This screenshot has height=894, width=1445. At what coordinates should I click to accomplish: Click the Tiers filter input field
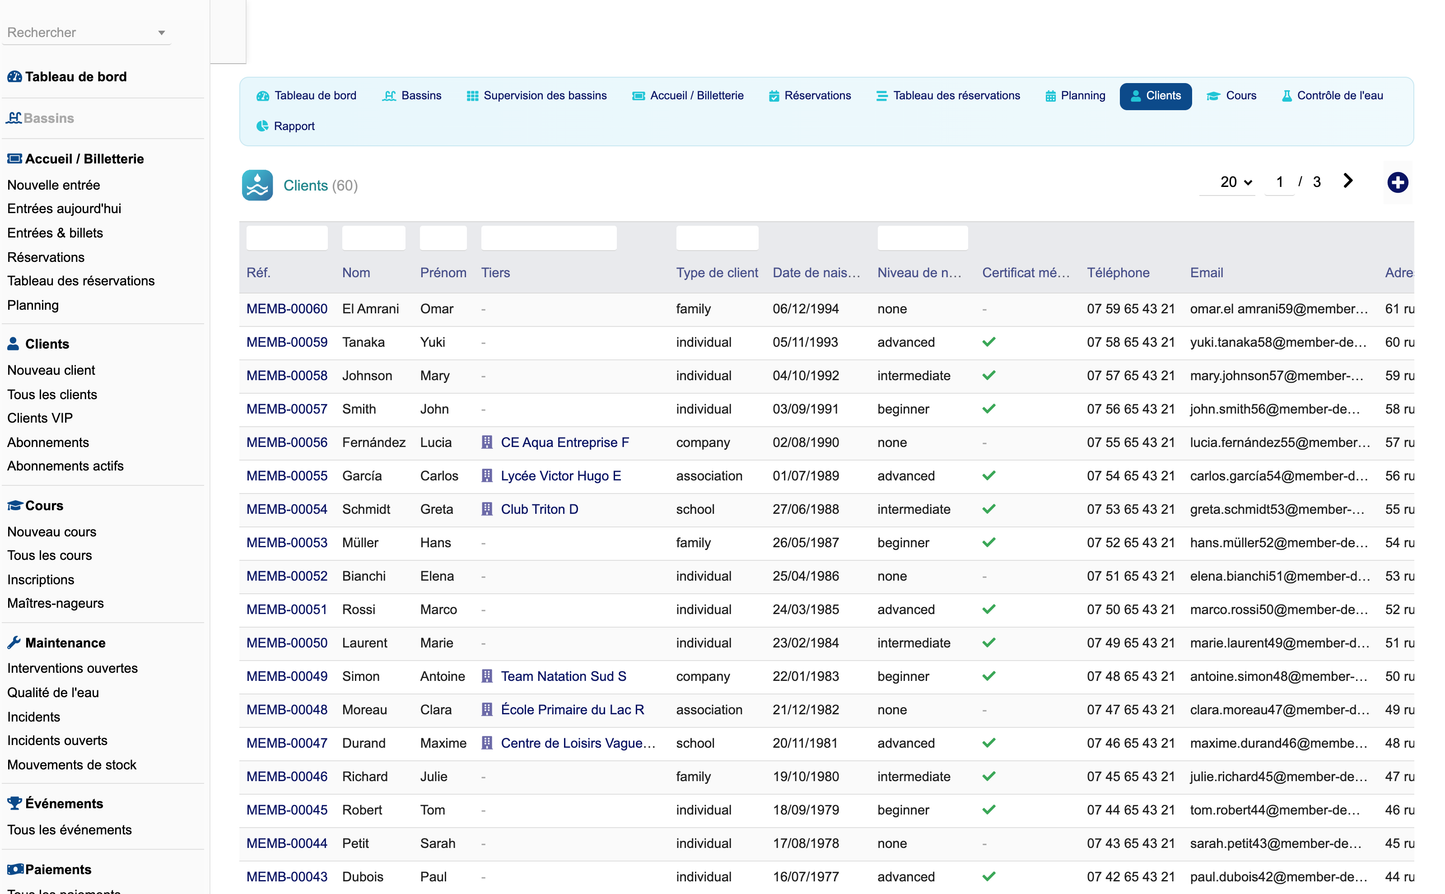[549, 238]
